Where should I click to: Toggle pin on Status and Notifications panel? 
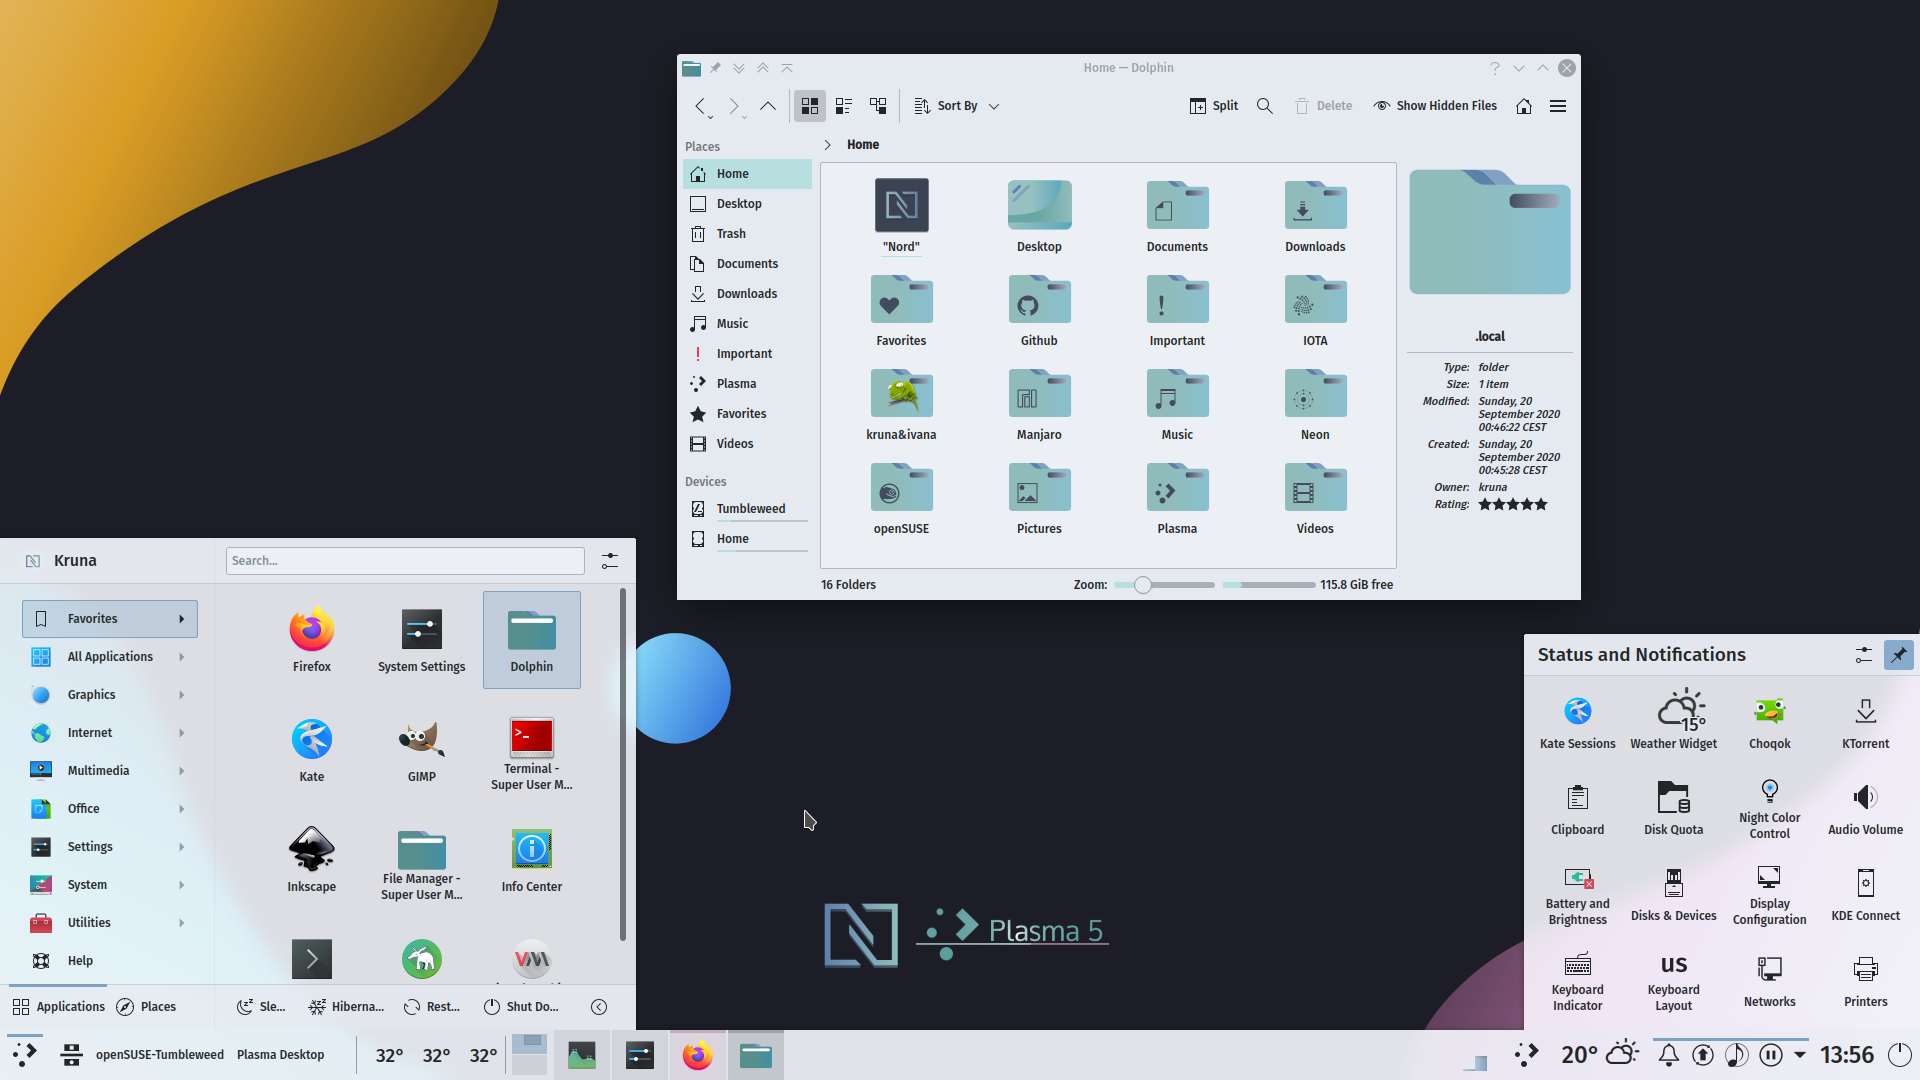click(1897, 655)
